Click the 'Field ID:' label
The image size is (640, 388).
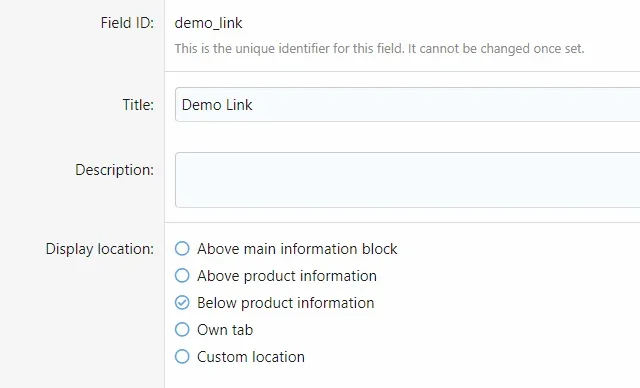[x=127, y=23]
